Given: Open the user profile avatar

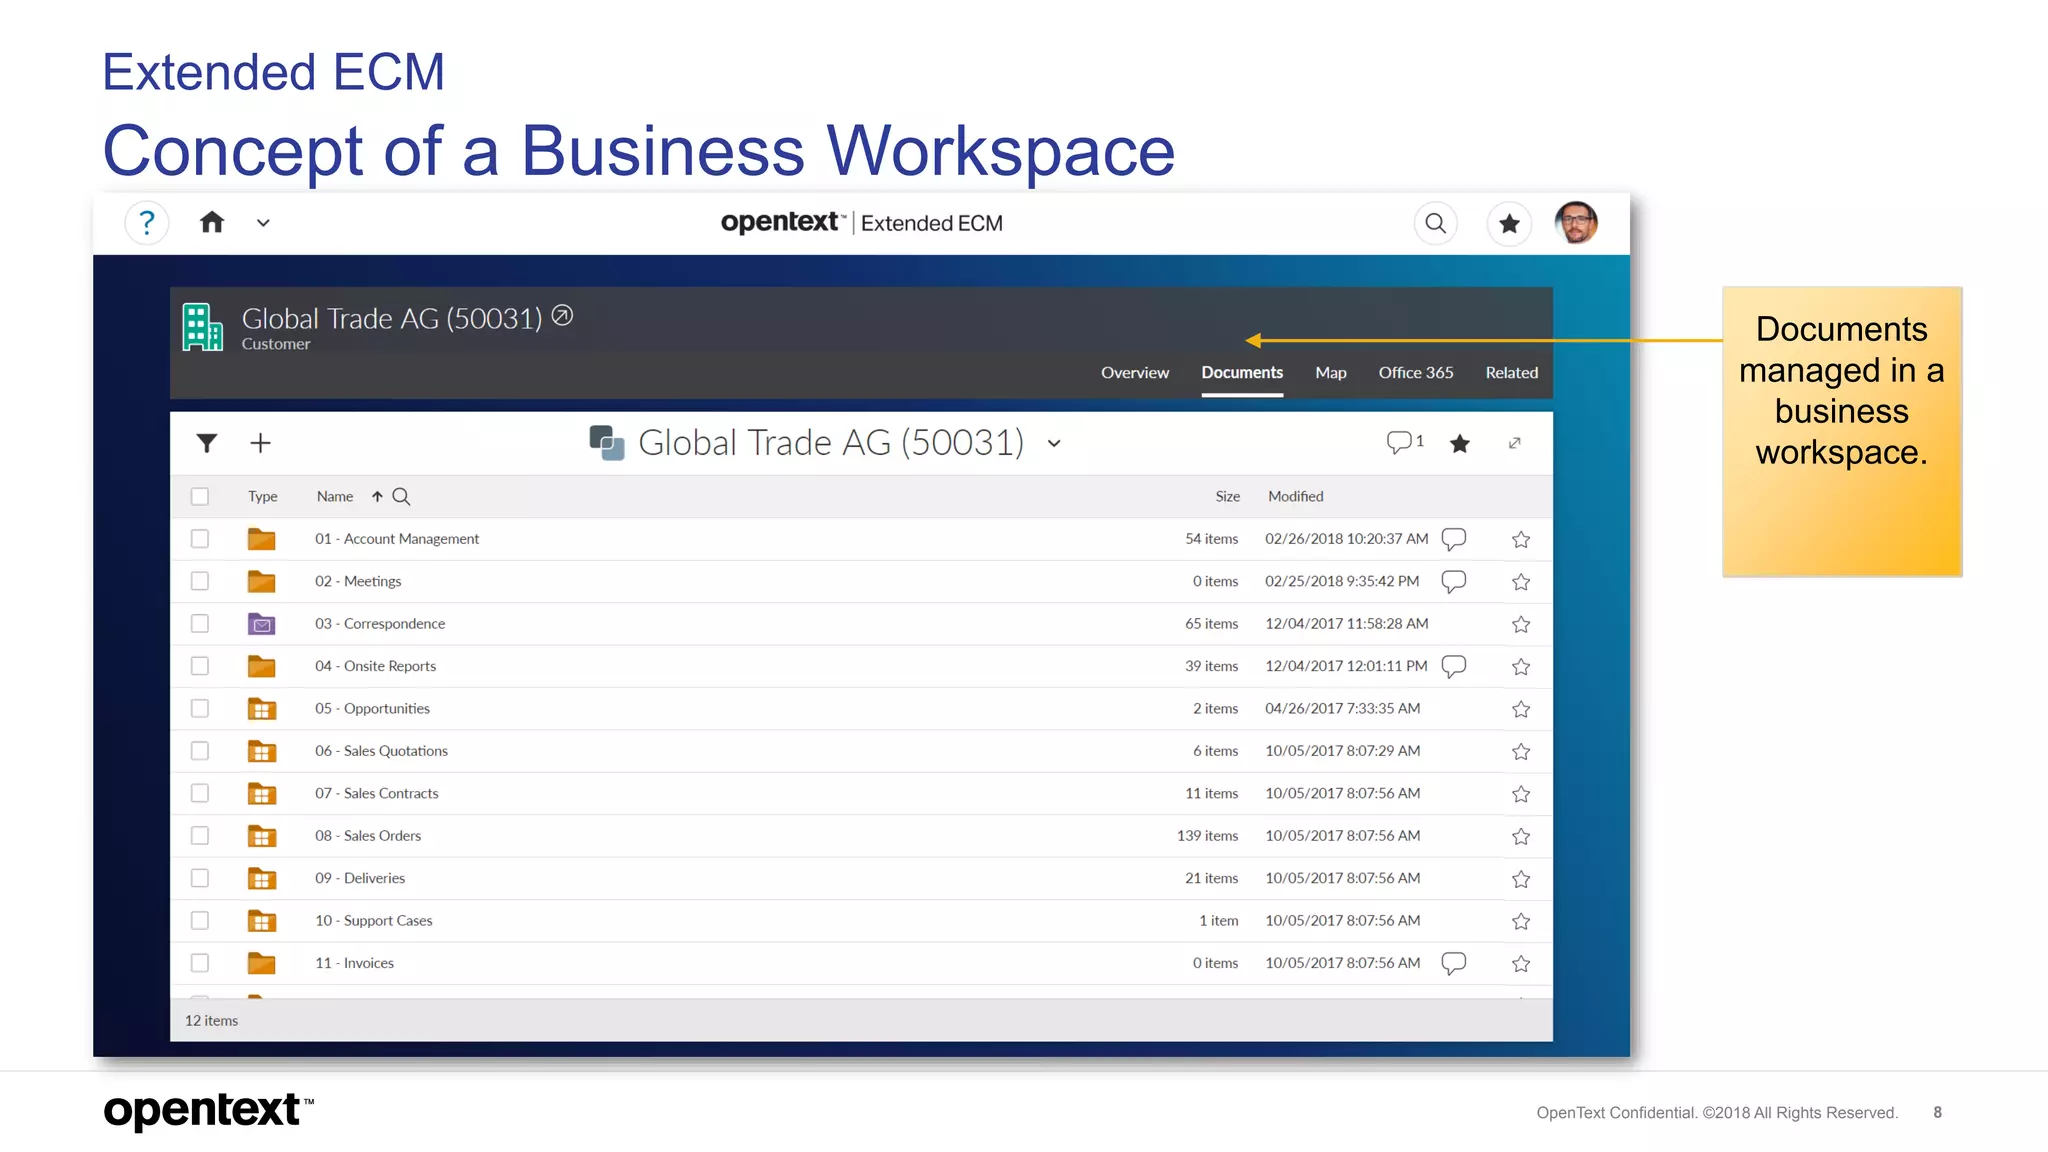Looking at the screenshot, I should click(1576, 222).
